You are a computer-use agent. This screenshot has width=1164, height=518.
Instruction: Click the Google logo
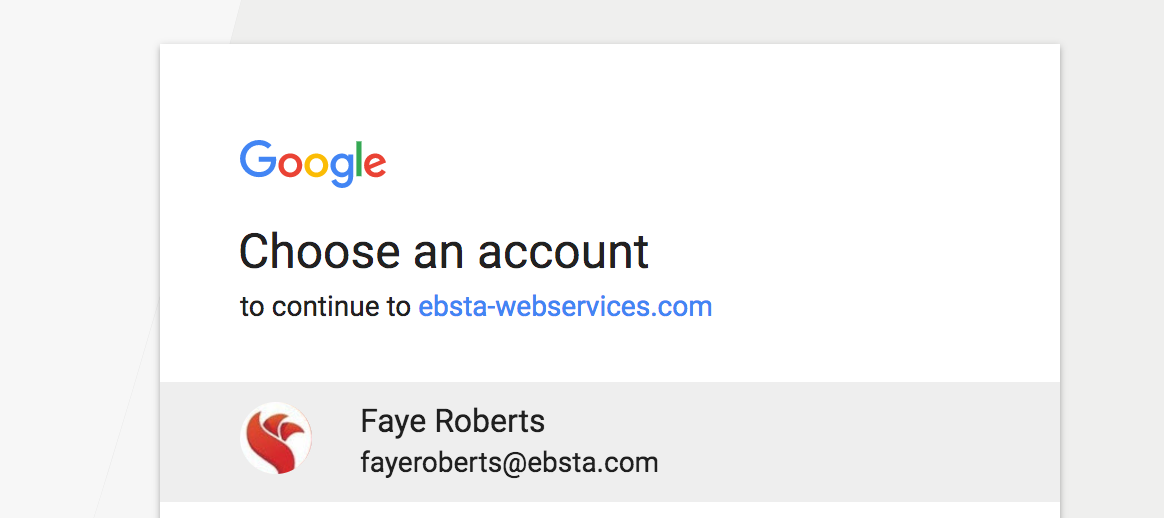tap(312, 162)
